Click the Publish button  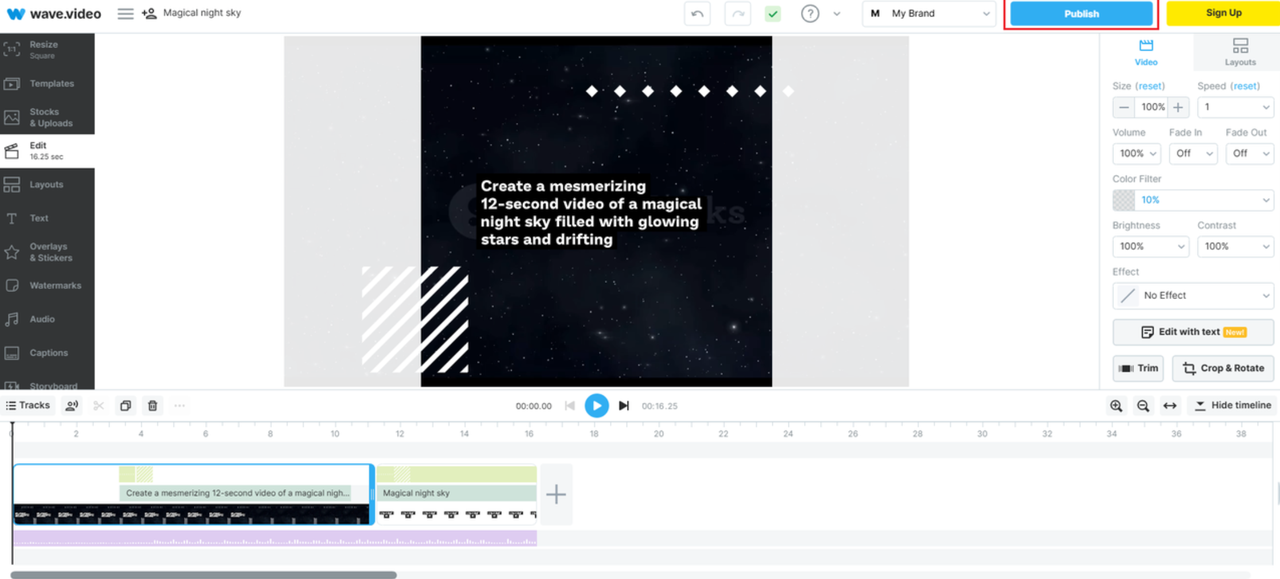coord(1081,14)
